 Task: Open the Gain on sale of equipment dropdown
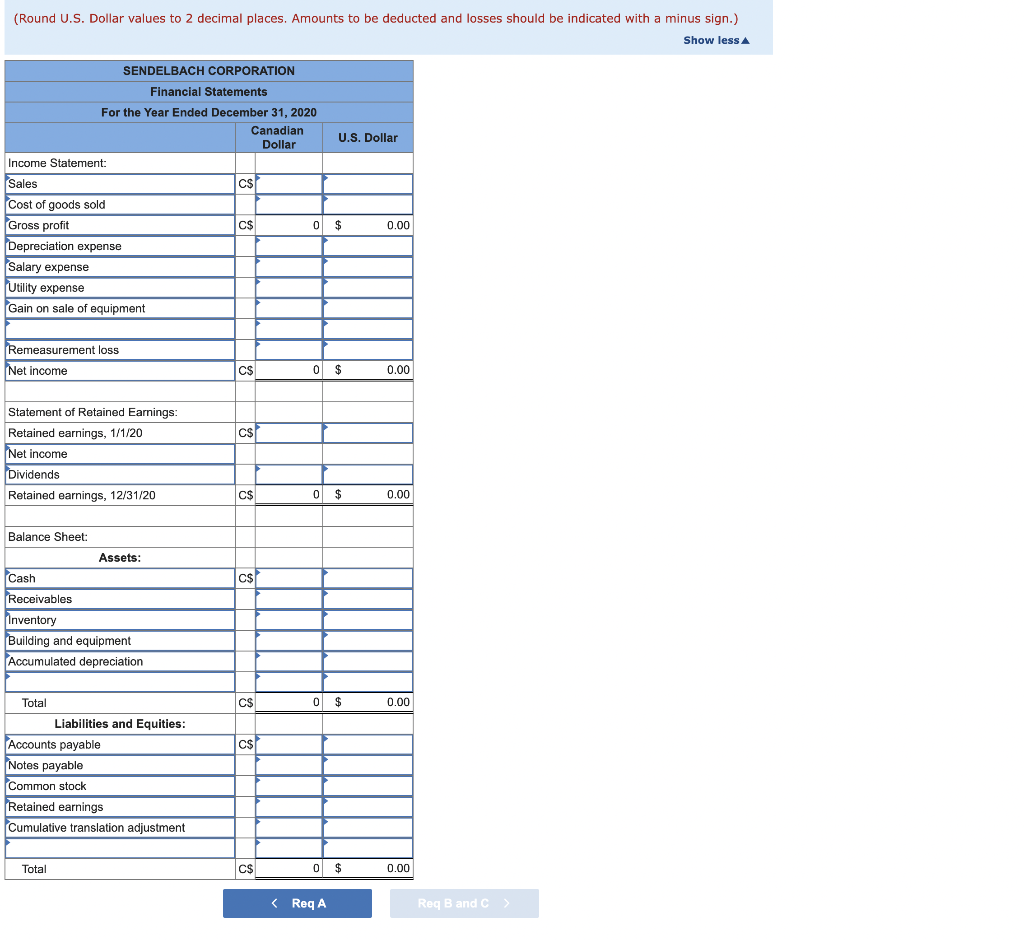[120, 308]
